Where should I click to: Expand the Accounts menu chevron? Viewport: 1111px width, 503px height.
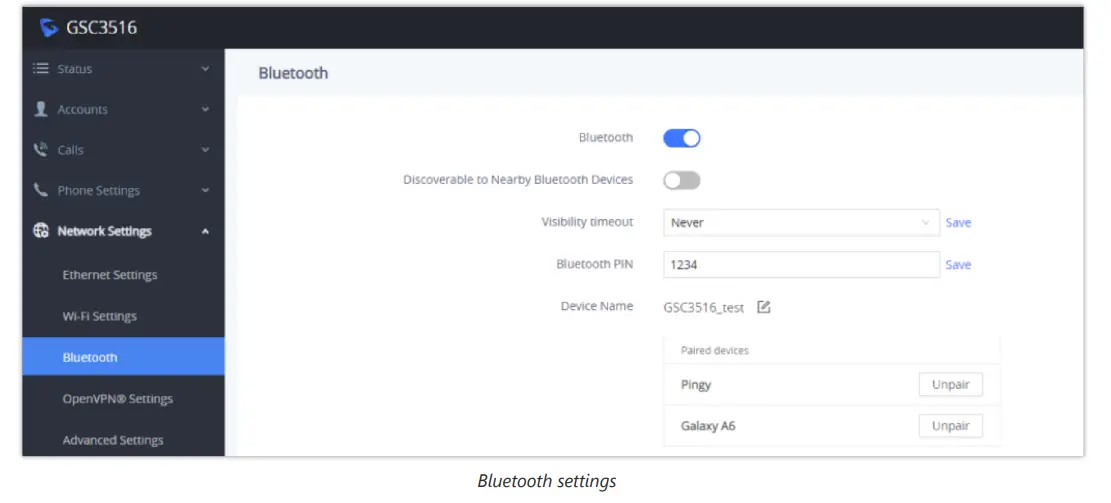coord(205,109)
